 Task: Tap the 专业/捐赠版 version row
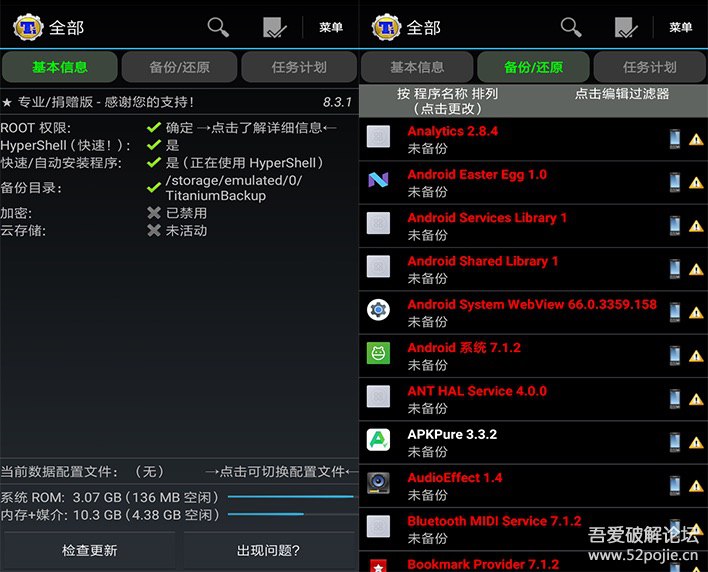[177, 102]
